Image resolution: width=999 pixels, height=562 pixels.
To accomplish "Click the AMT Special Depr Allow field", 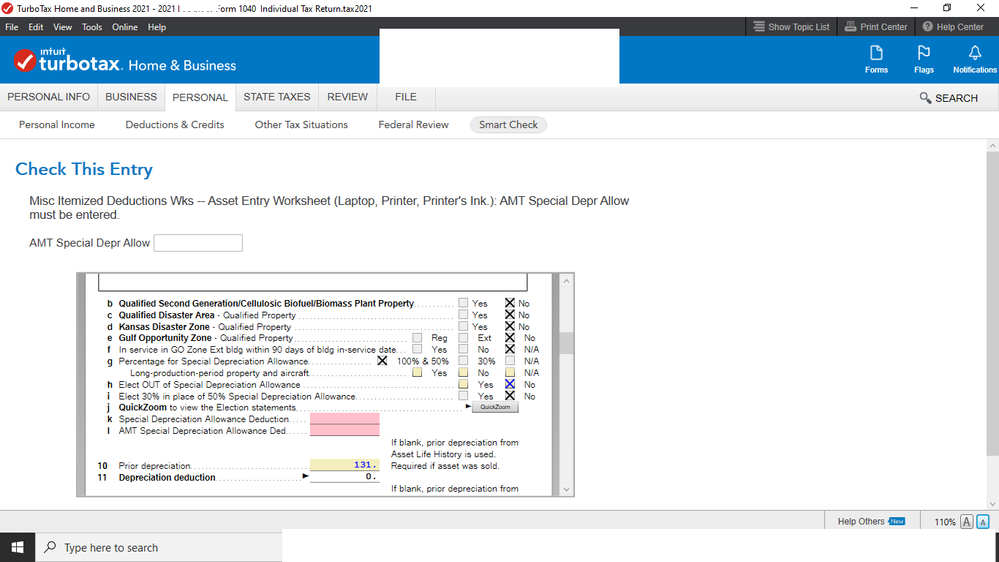I will (x=198, y=243).
